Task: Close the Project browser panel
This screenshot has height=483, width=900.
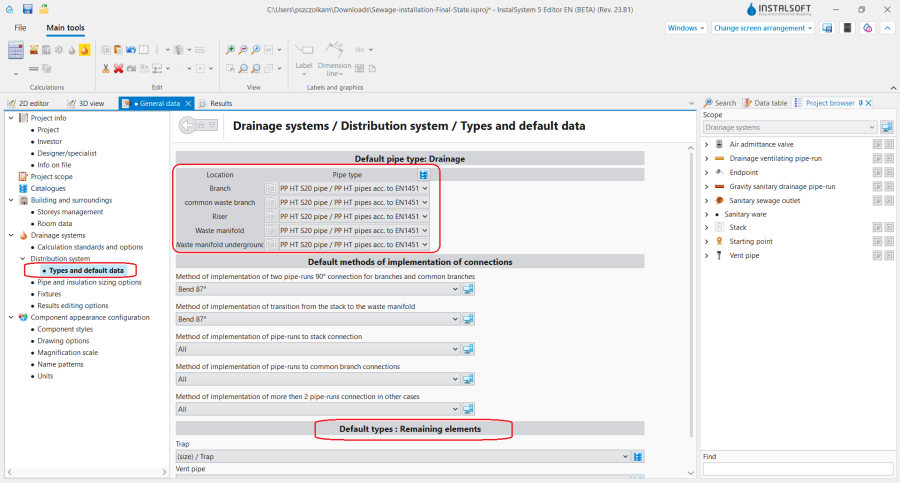Action: click(x=868, y=103)
